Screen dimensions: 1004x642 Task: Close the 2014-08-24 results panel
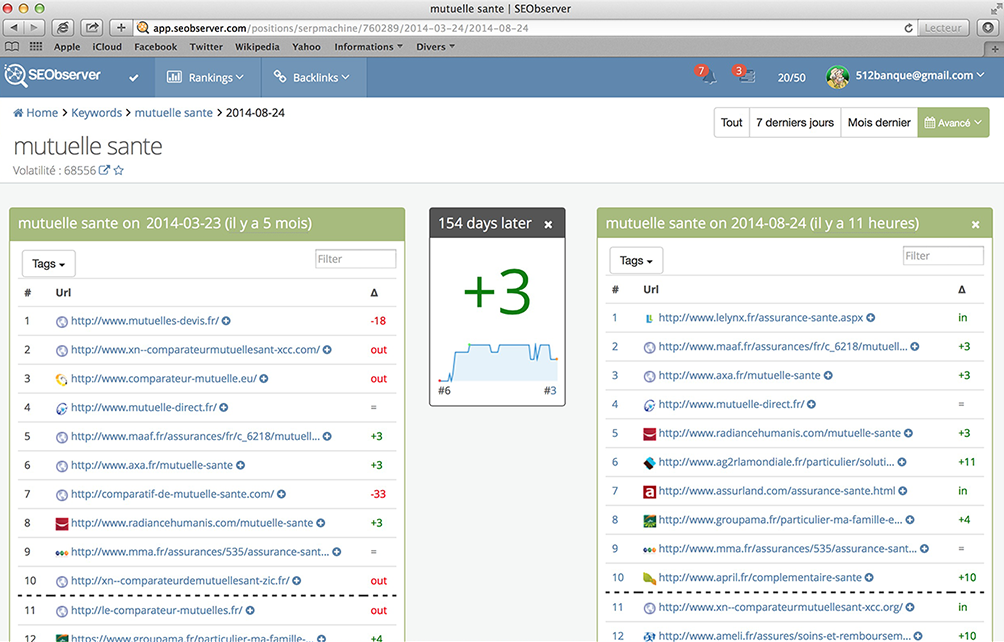pos(975,225)
